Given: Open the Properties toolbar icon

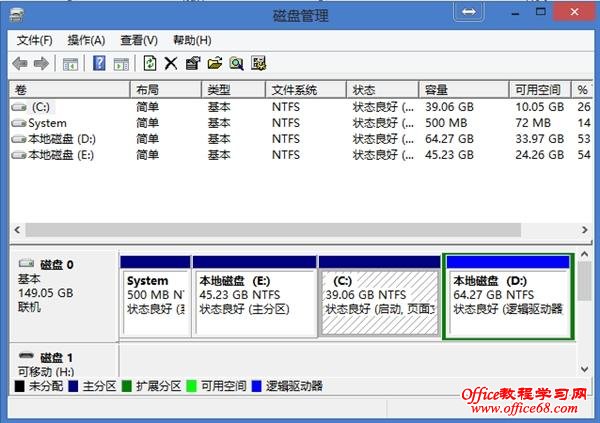Looking at the screenshot, I should pyautogui.click(x=193, y=63).
